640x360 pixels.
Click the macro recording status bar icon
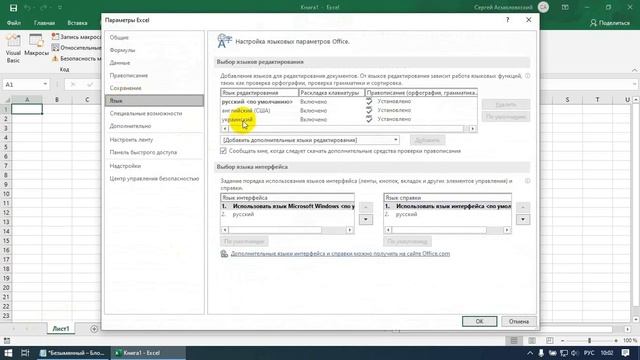click(7, 340)
